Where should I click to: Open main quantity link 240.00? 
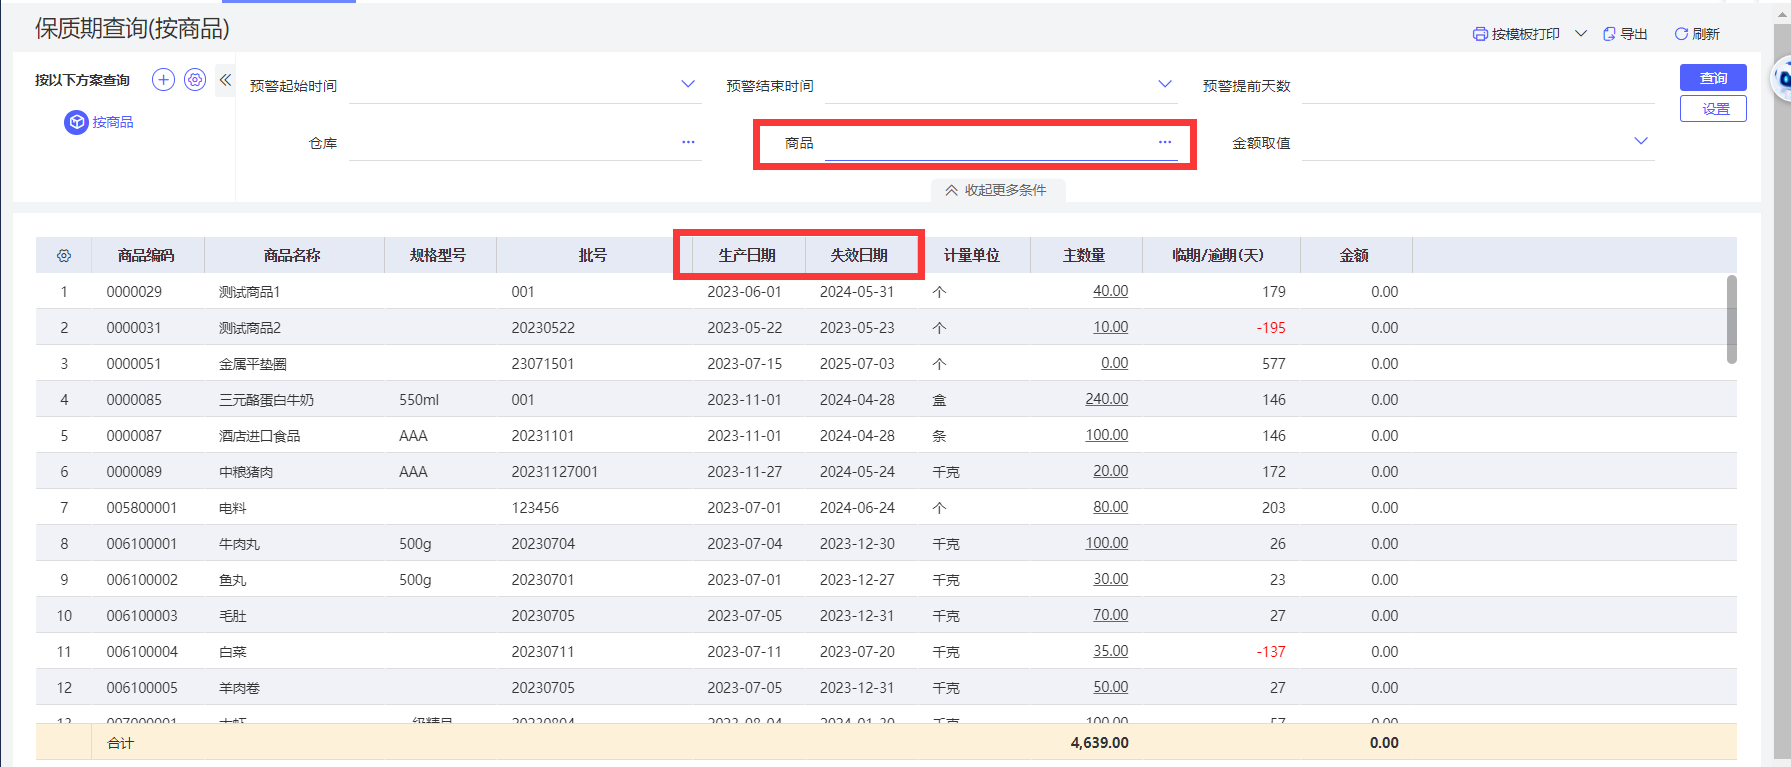coord(1106,399)
